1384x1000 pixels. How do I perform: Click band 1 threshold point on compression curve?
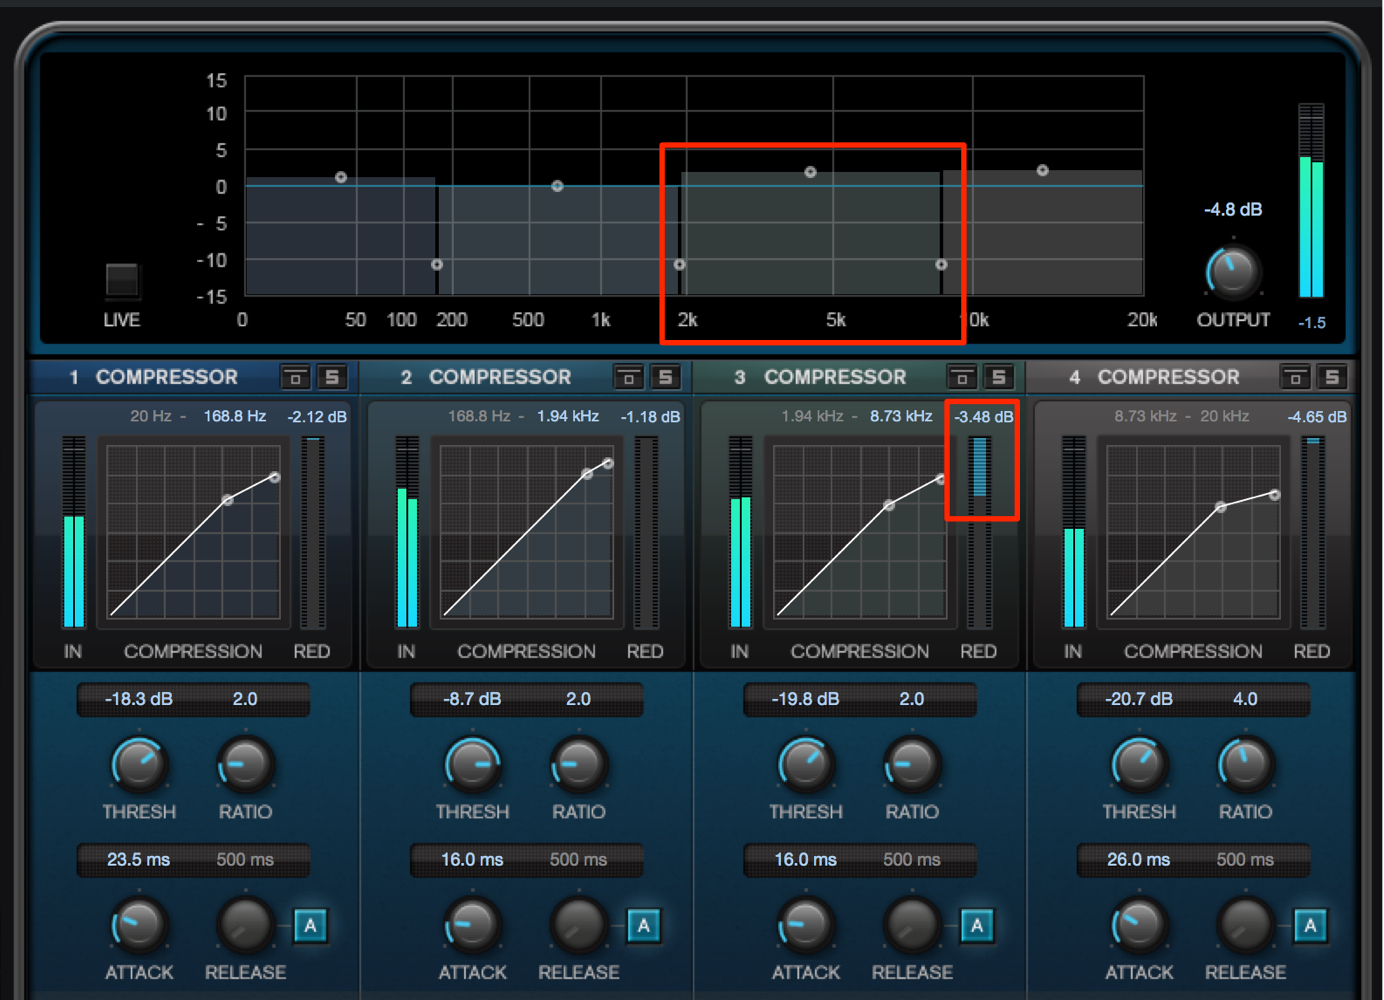tap(228, 500)
